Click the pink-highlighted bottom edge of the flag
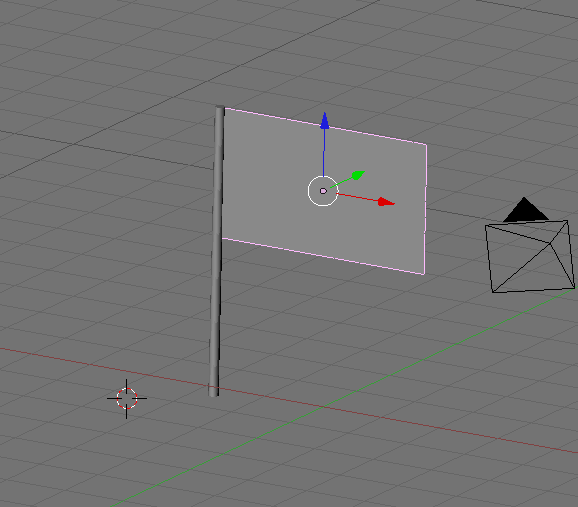This screenshot has width=578, height=507. pos(323,256)
